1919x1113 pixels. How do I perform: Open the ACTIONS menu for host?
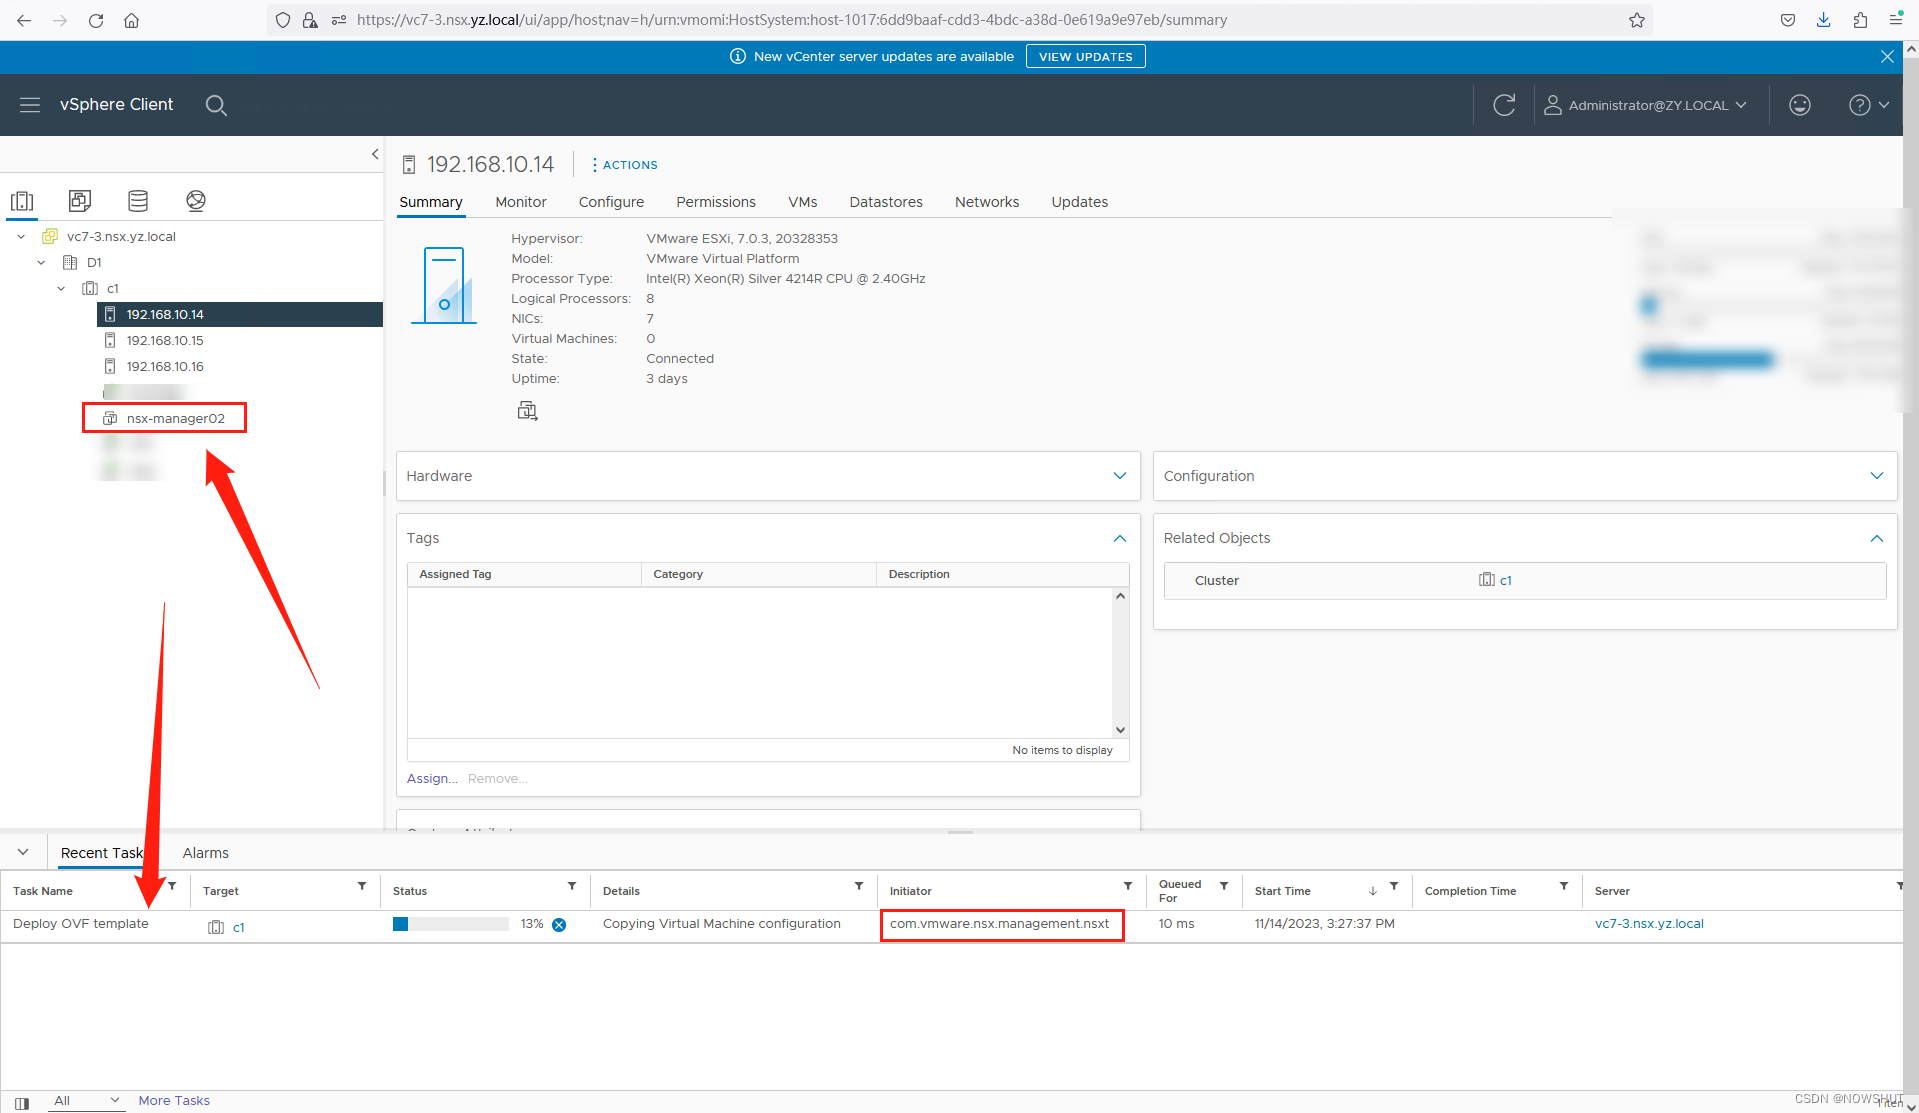click(624, 165)
